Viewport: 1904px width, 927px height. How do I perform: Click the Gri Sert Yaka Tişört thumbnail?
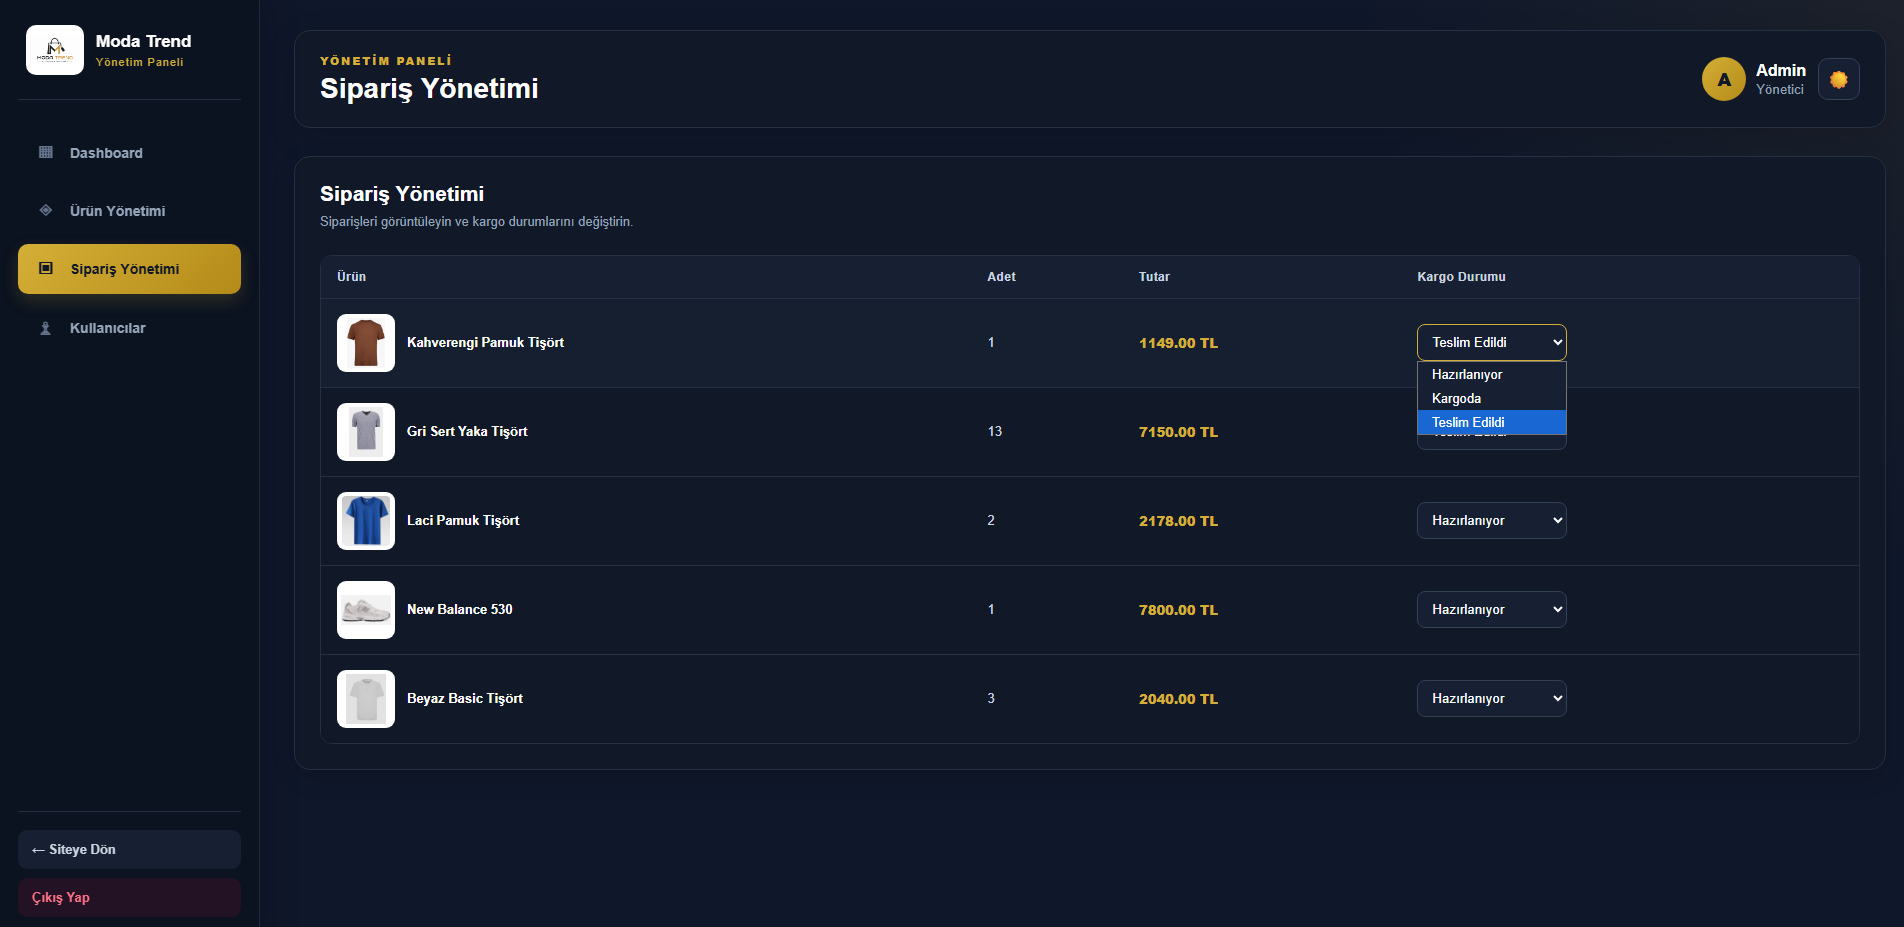point(366,432)
